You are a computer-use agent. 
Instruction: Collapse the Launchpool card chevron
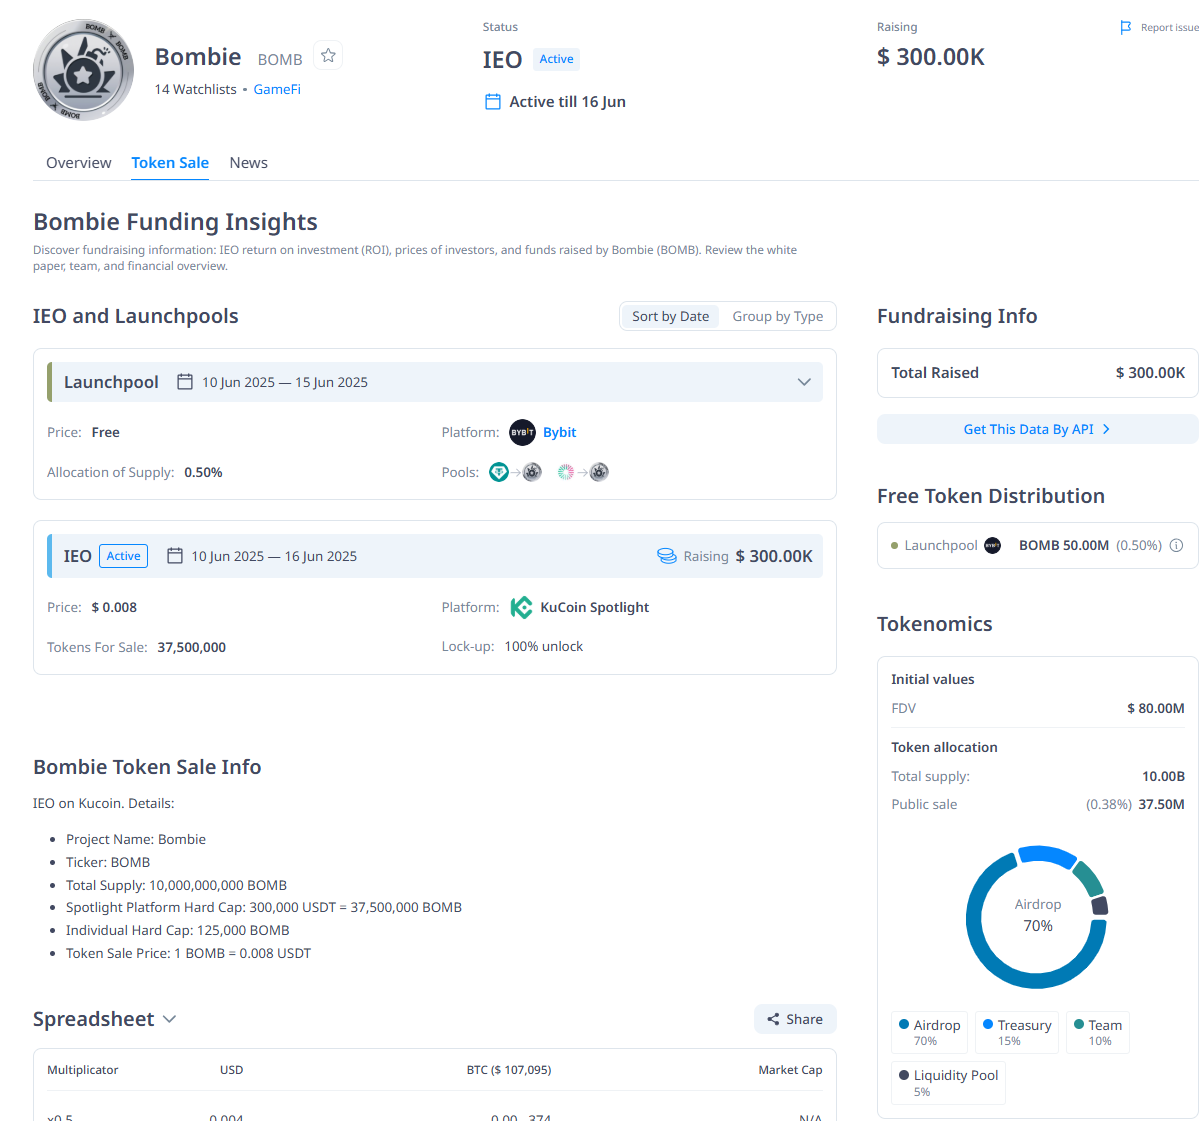(x=804, y=382)
